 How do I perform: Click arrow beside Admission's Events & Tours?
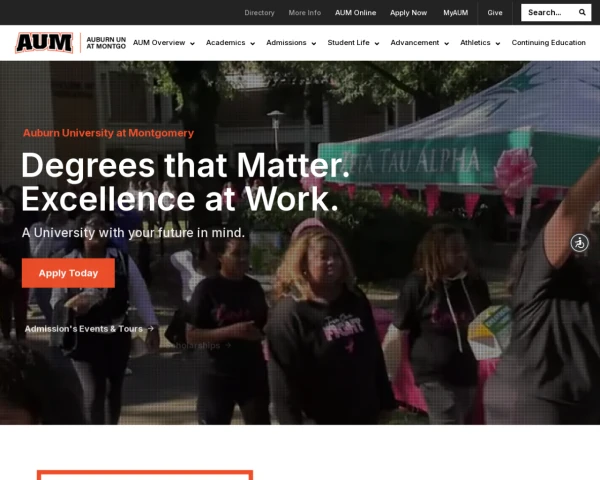(x=151, y=328)
